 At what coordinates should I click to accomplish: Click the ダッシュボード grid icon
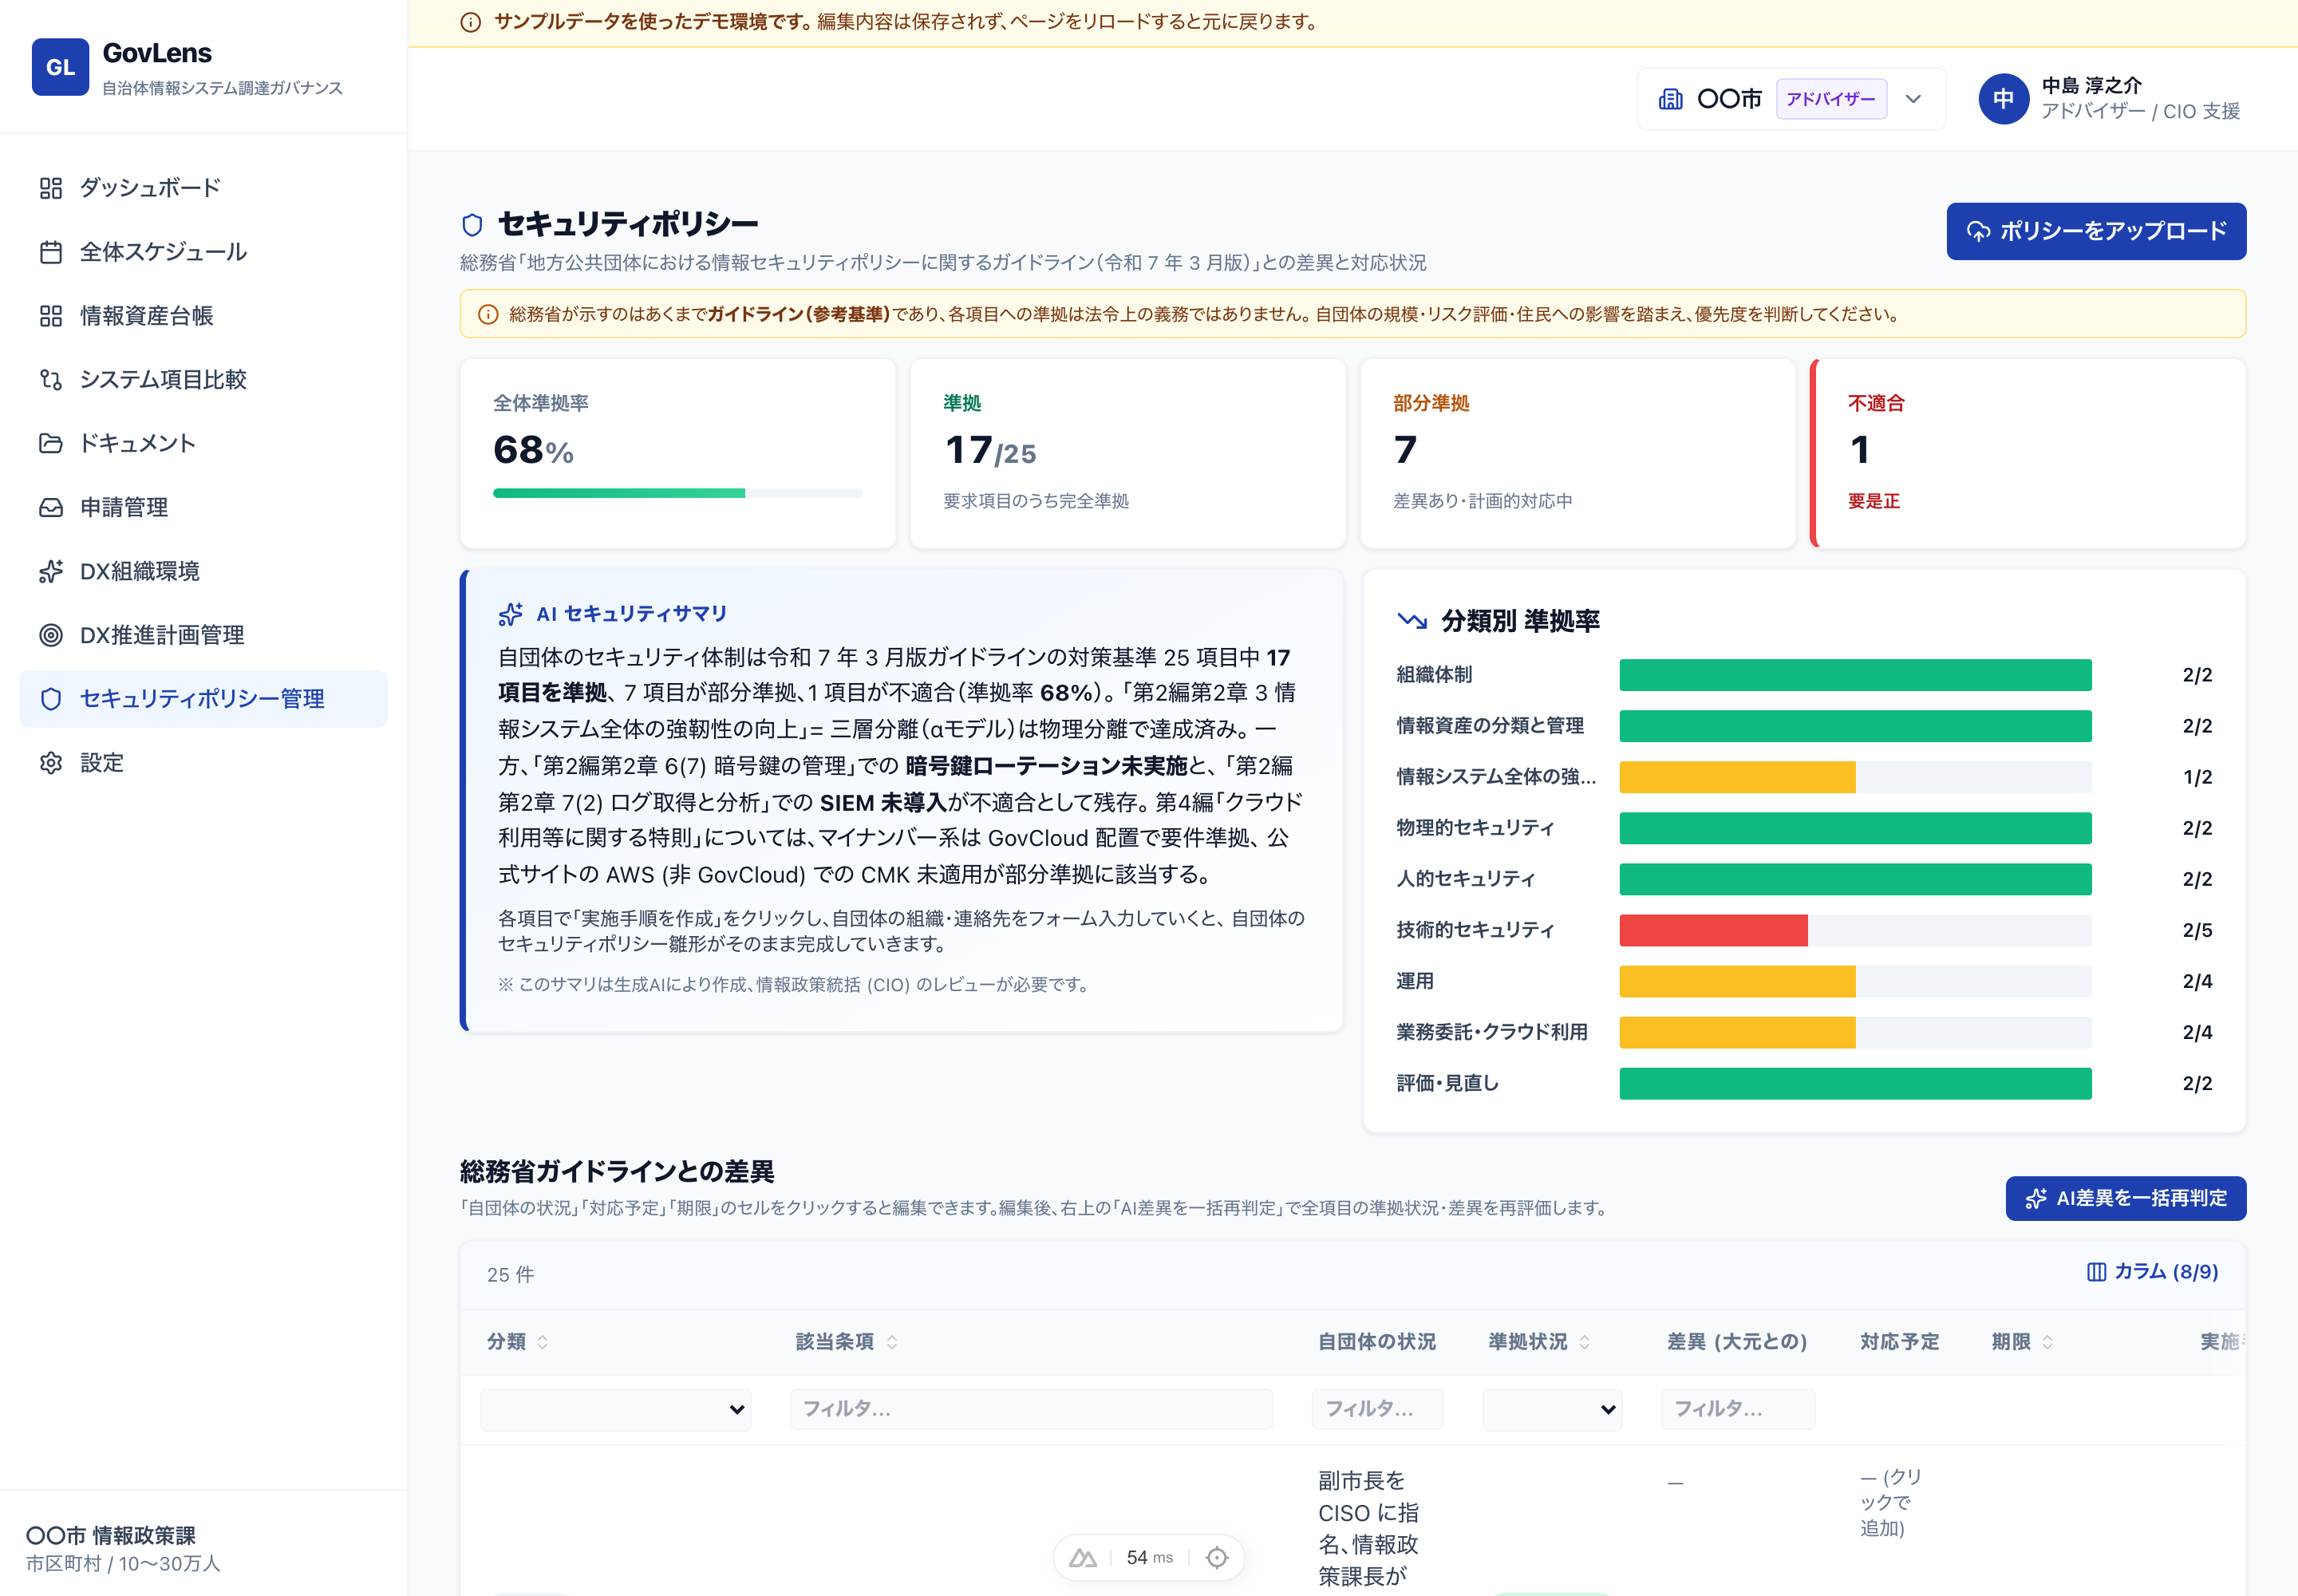(51, 188)
